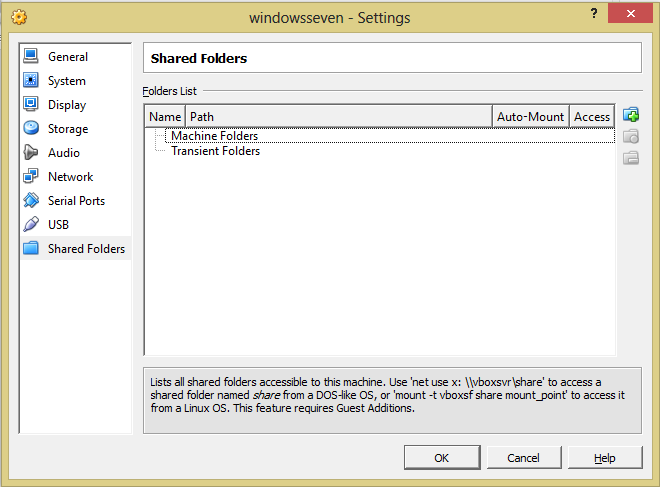The width and height of the screenshot is (660, 487).
Task: Go to the Storage settings page
Action: pyautogui.click(x=76, y=128)
